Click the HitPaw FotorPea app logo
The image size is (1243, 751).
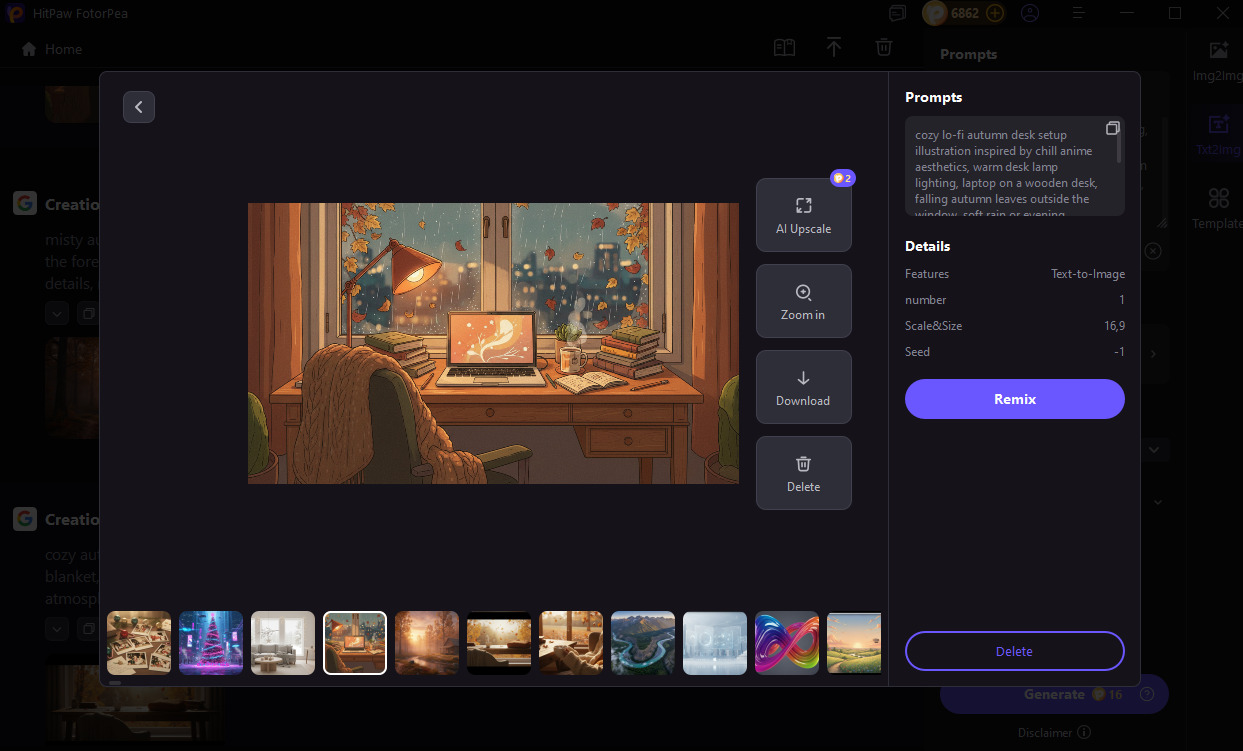click(x=15, y=13)
